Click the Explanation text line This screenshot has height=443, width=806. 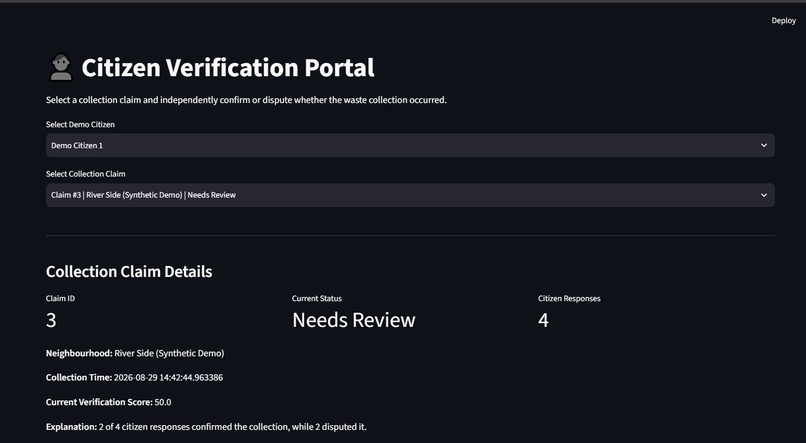pyautogui.click(x=206, y=427)
